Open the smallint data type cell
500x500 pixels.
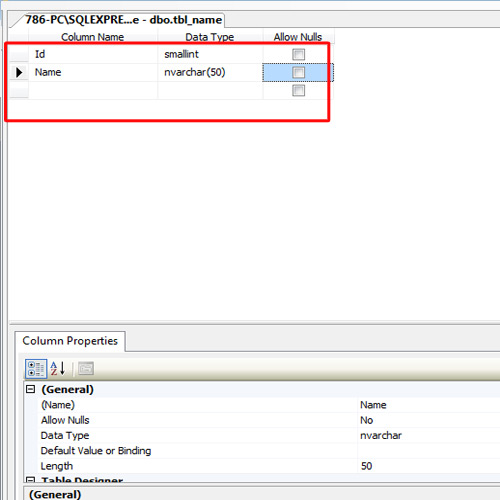[x=210, y=54]
